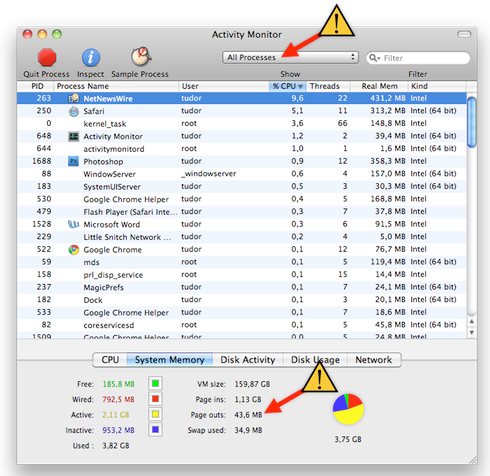
Task: Click the Page outs 43,6 MB value
Action: (x=248, y=415)
